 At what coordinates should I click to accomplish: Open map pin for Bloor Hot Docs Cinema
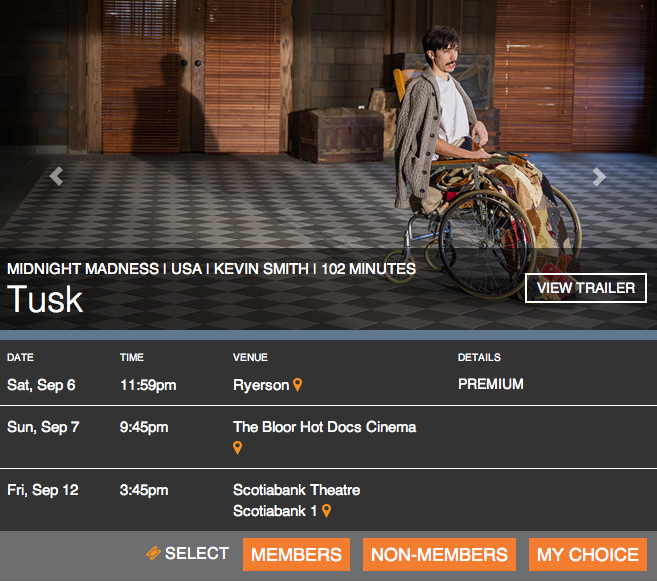coord(238,448)
